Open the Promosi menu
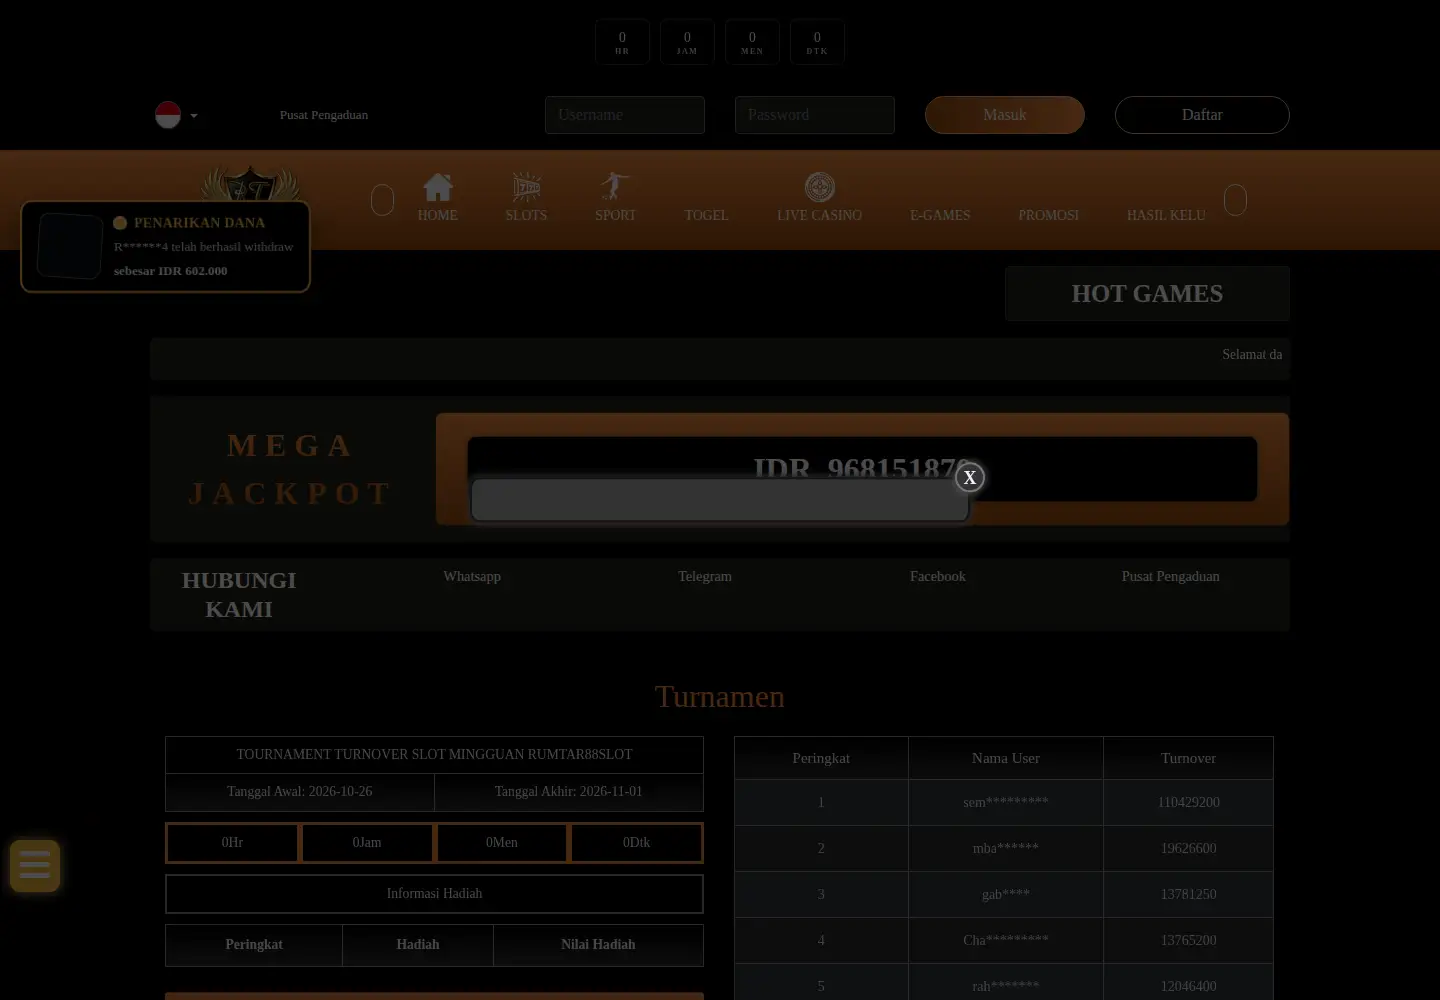The image size is (1440, 1000). (x=1048, y=215)
